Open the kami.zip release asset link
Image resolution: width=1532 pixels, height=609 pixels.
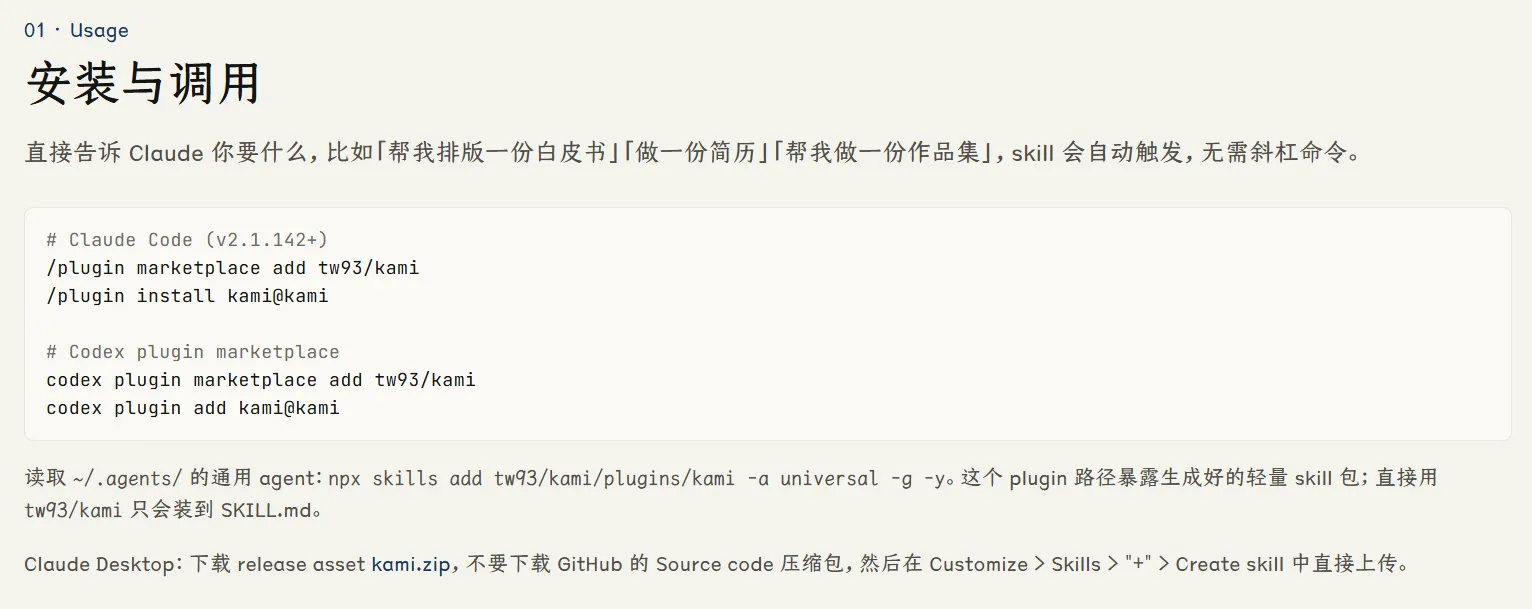[411, 564]
